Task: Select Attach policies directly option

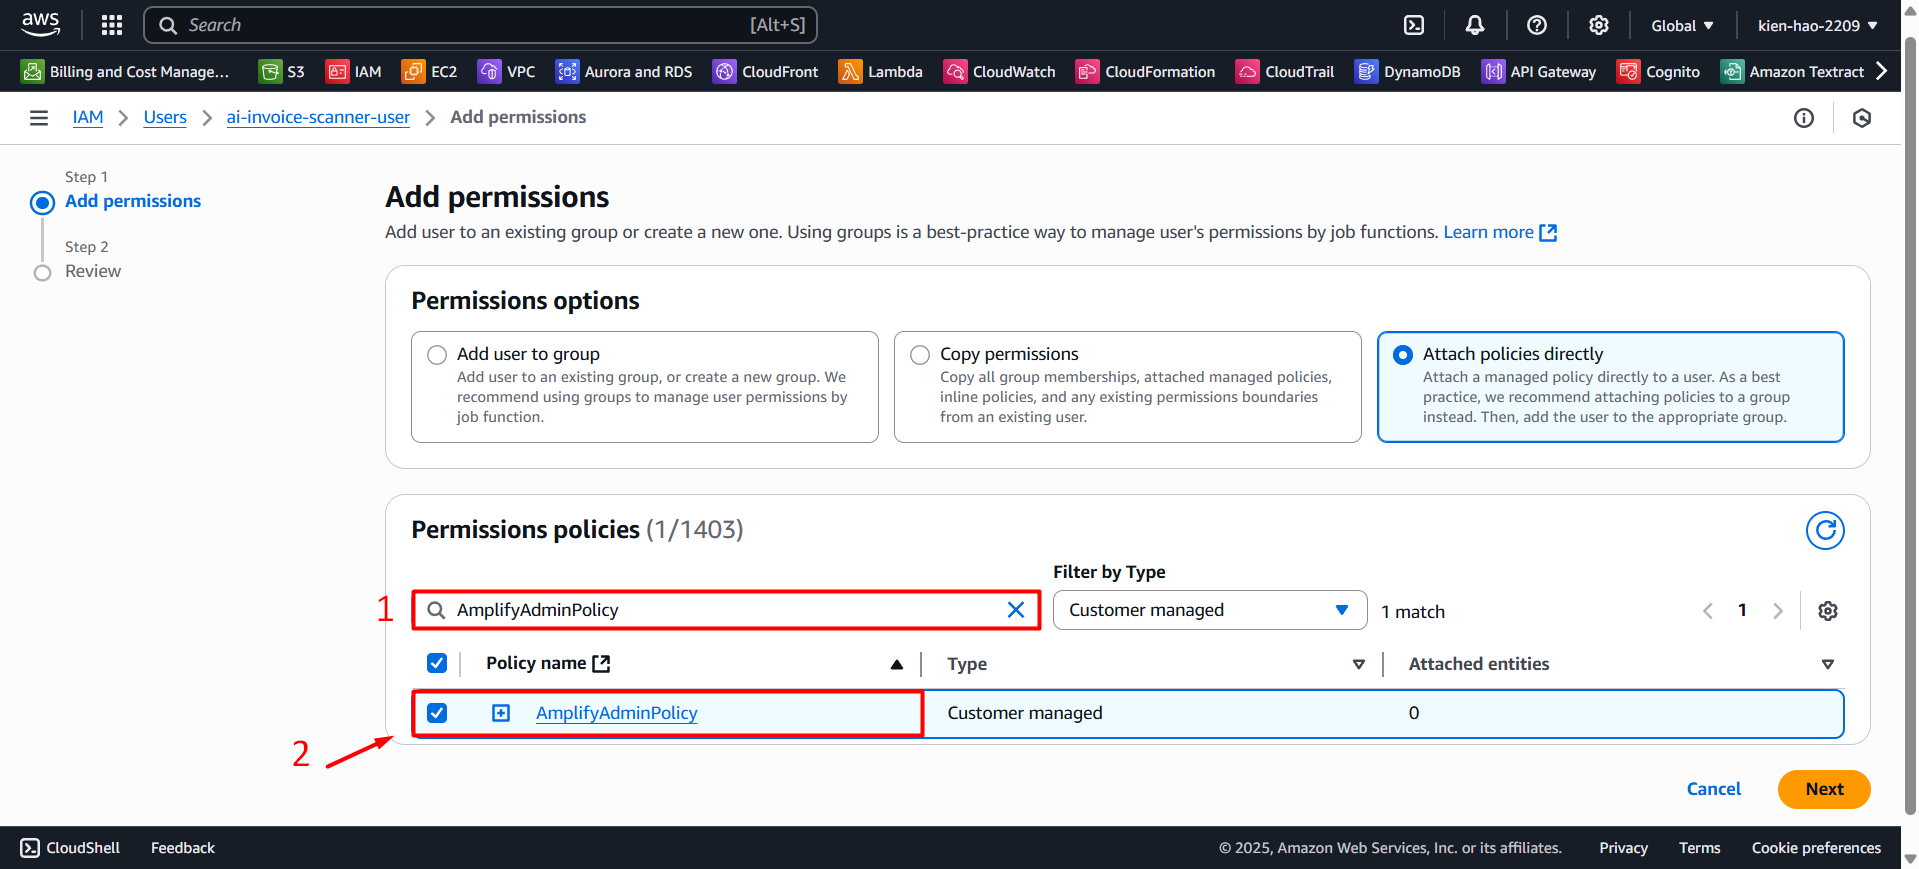Action: click(x=1403, y=355)
